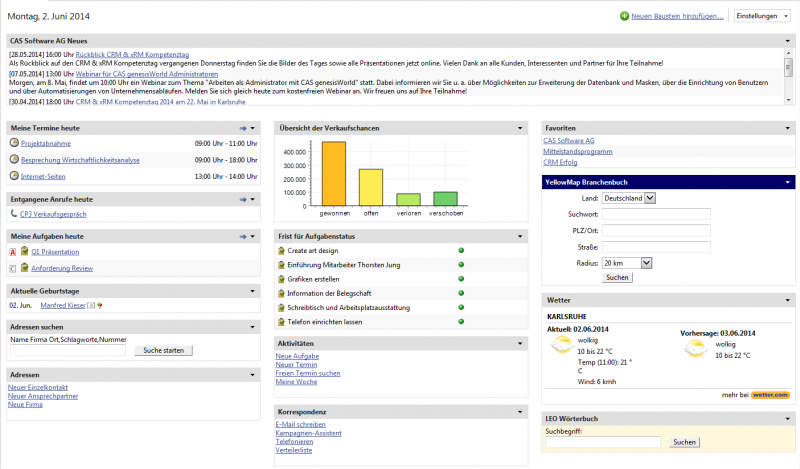Screen dimensions: 800x469
Task: Click priority A icon beside Q1 Präsentation
Action: [13, 252]
